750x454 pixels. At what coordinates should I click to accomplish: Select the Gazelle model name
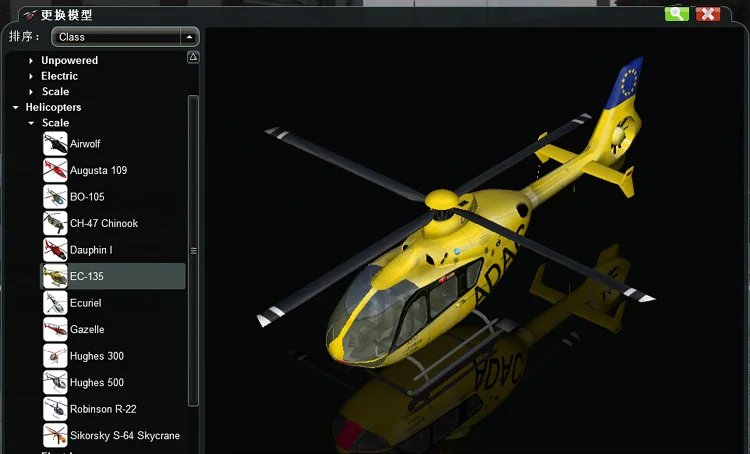pos(87,330)
